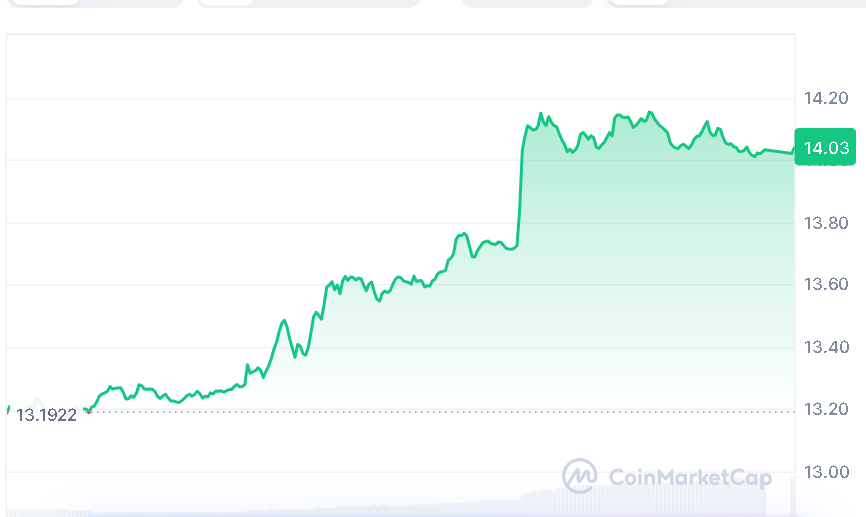The width and height of the screenshot is (866, 517).
Task: Click the green starting point at chart's left edge
Action: [8, 408]
